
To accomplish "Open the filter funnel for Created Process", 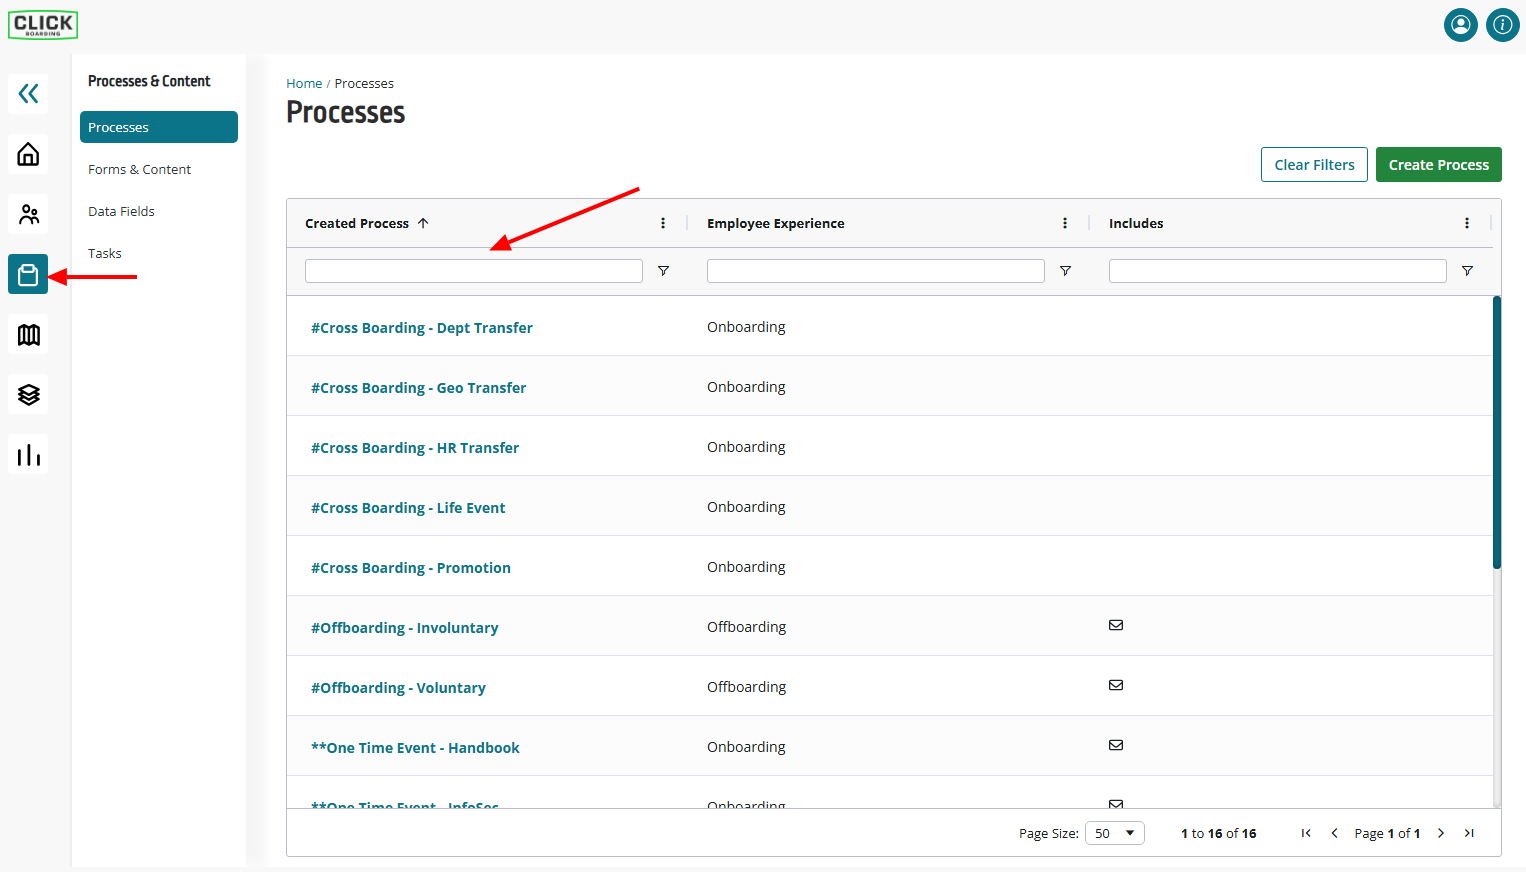I will 663,270.
